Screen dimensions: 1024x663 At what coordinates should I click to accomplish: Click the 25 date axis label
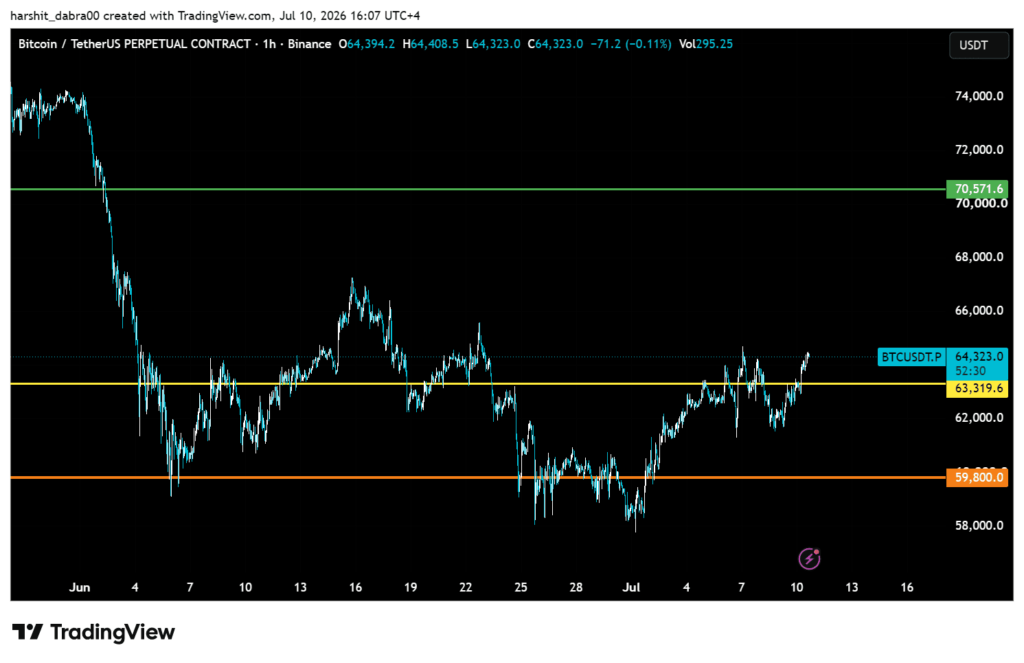[520, 587]
